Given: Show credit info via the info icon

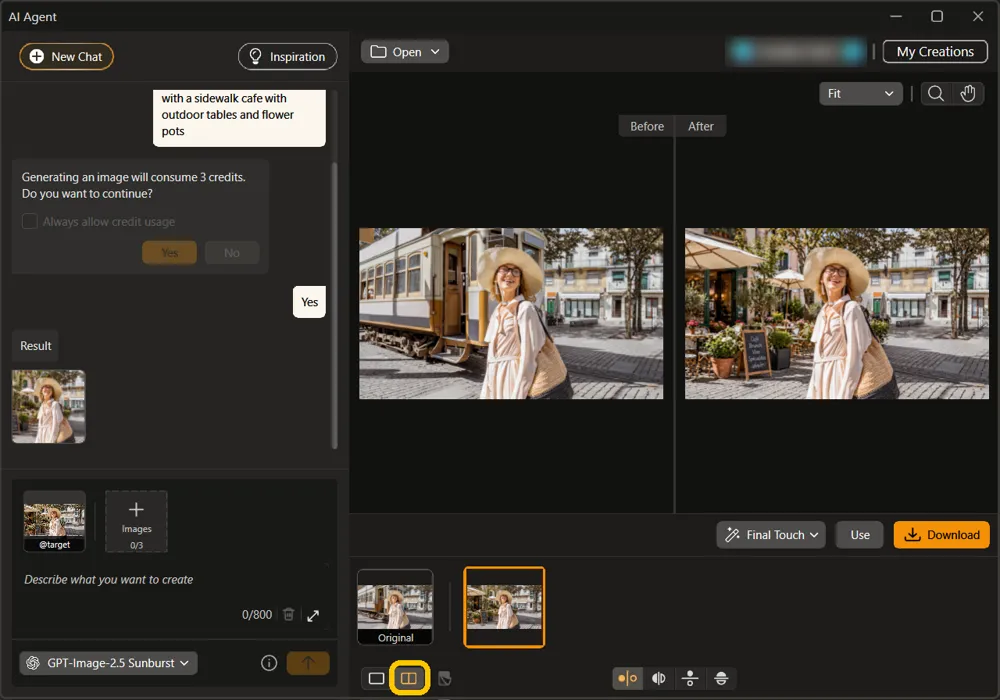Looking at the screenshot, I should tap(269, 663).
